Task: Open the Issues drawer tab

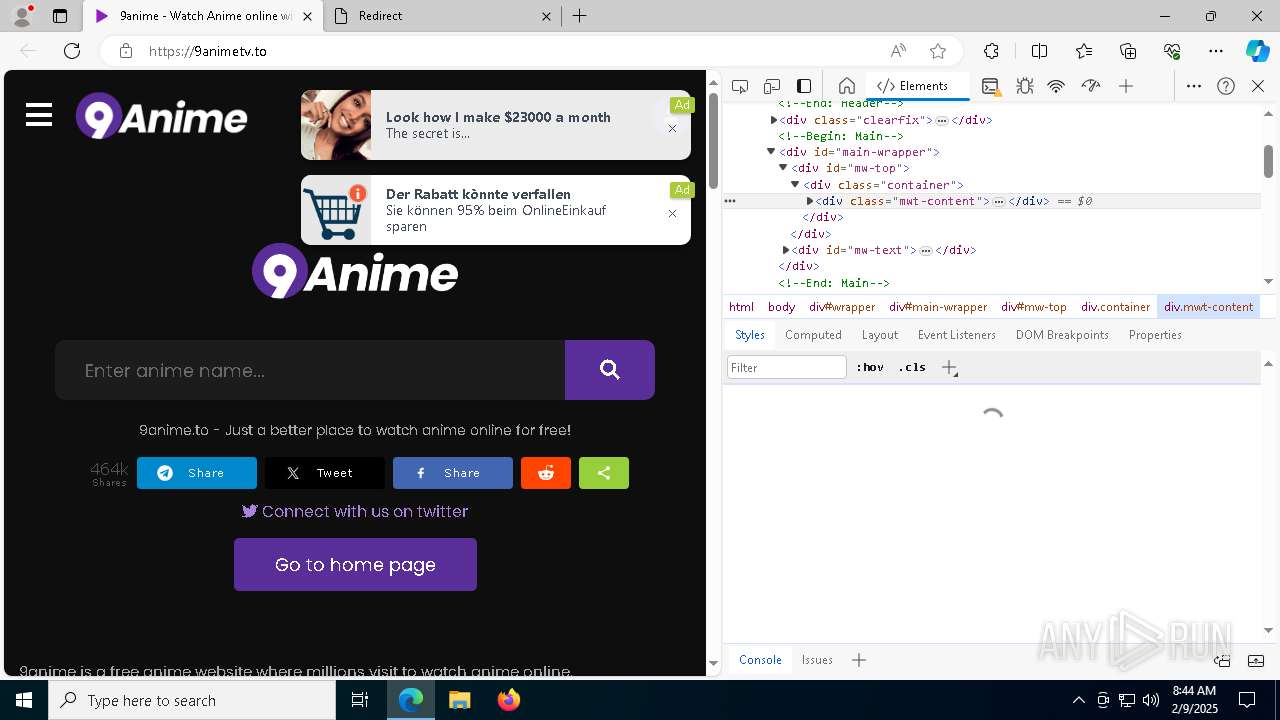Action: coord(817,660)
